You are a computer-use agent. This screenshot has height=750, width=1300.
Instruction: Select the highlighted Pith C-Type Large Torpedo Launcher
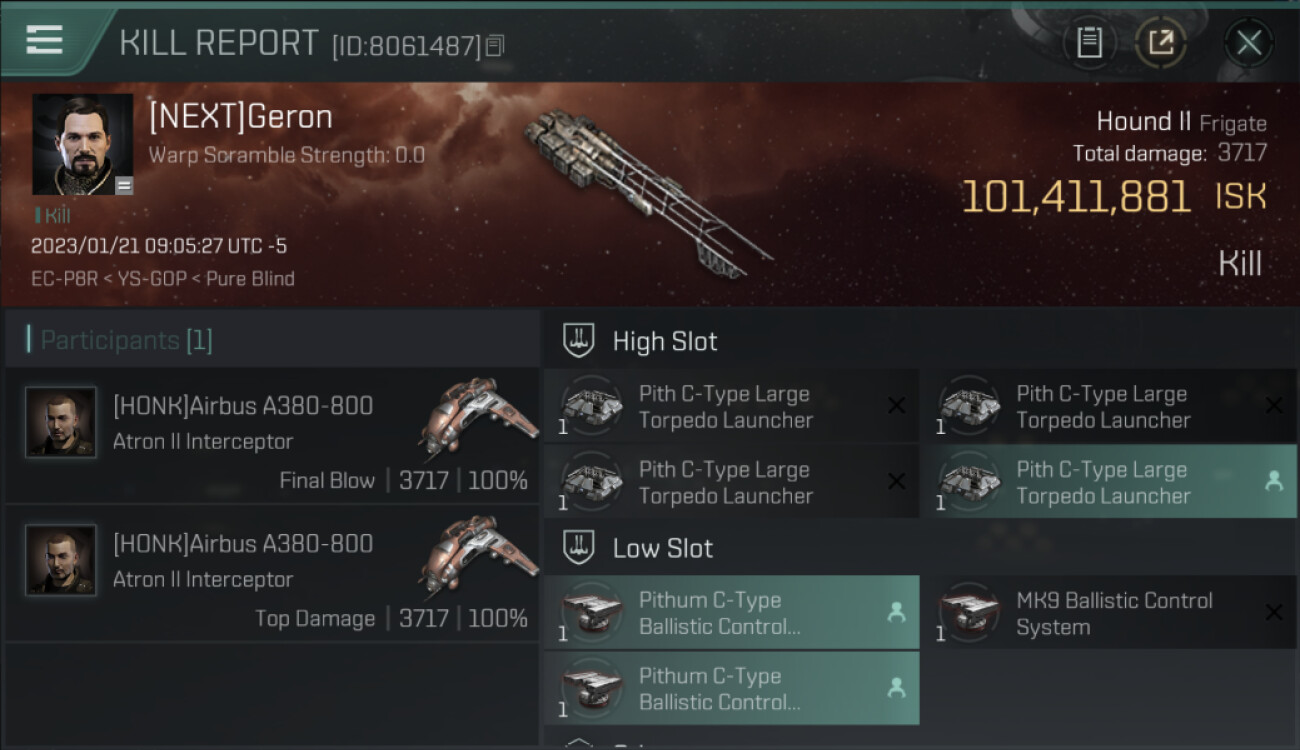[x=1107, y=482]
